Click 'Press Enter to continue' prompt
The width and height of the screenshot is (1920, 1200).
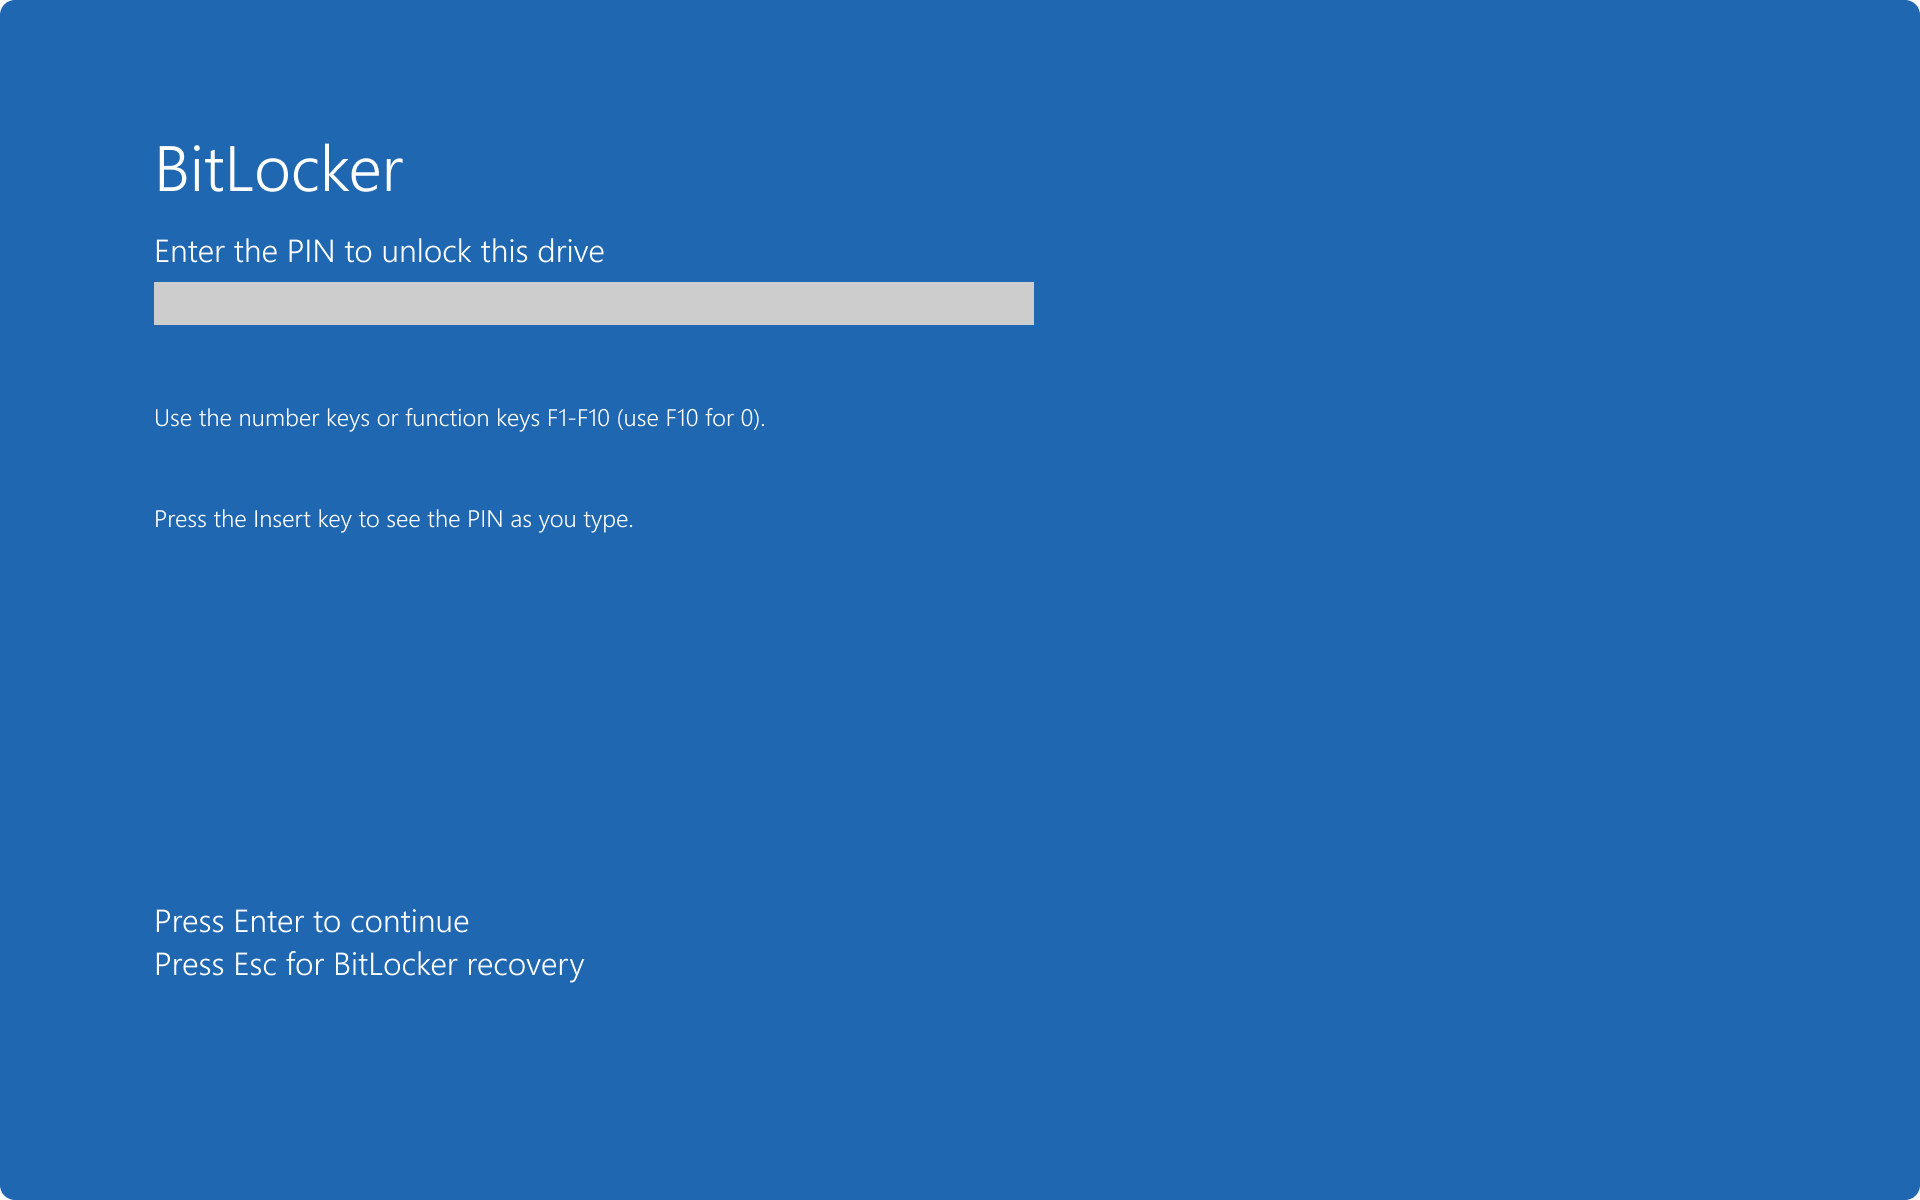(x=311, y=921)
